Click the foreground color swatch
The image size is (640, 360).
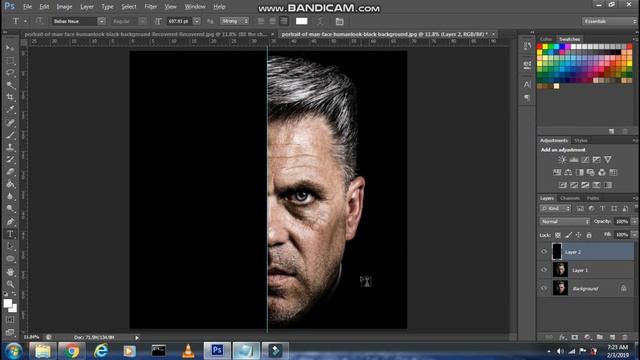click(x=7, y=303)
